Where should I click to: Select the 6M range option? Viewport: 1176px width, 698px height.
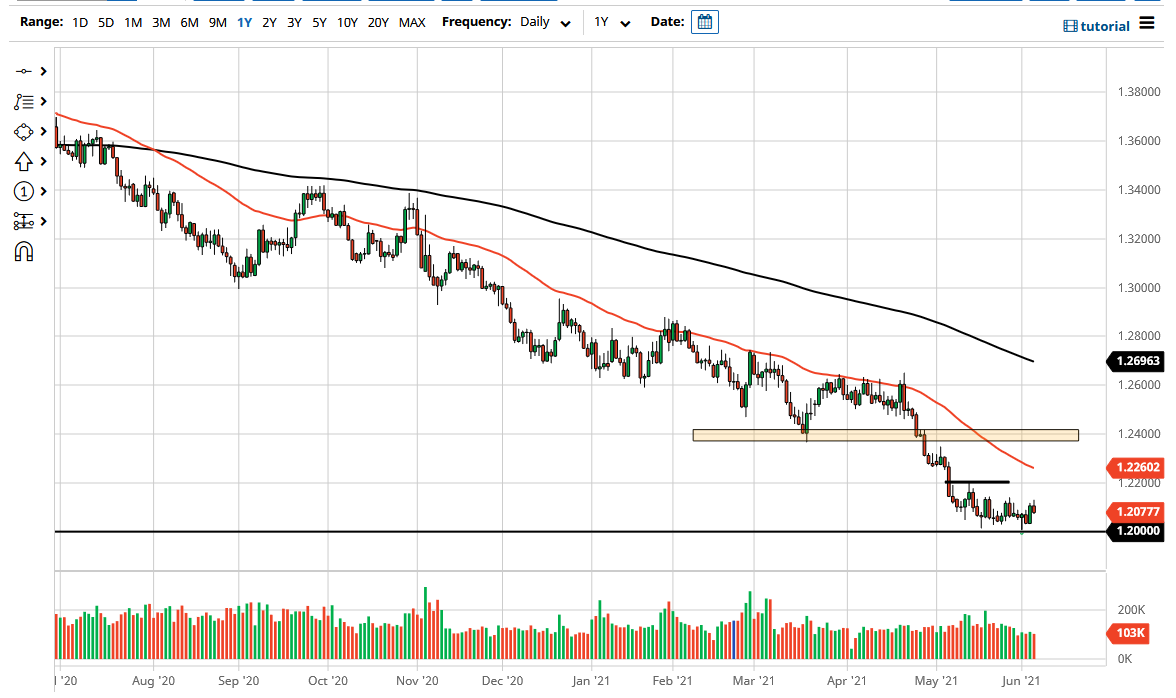189,21
